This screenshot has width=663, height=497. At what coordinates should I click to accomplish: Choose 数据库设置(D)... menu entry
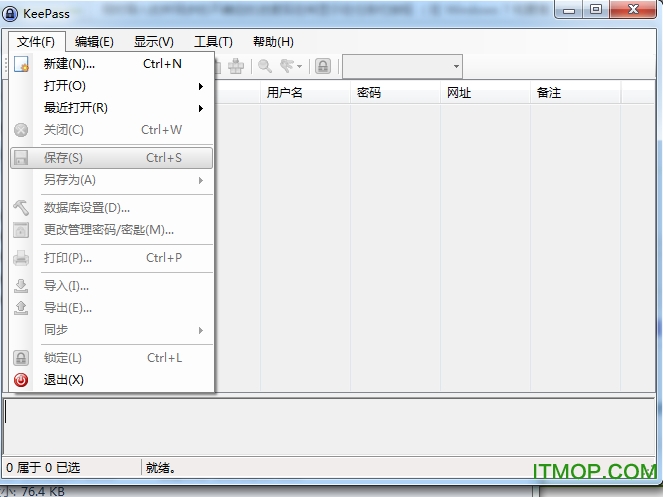112,208
